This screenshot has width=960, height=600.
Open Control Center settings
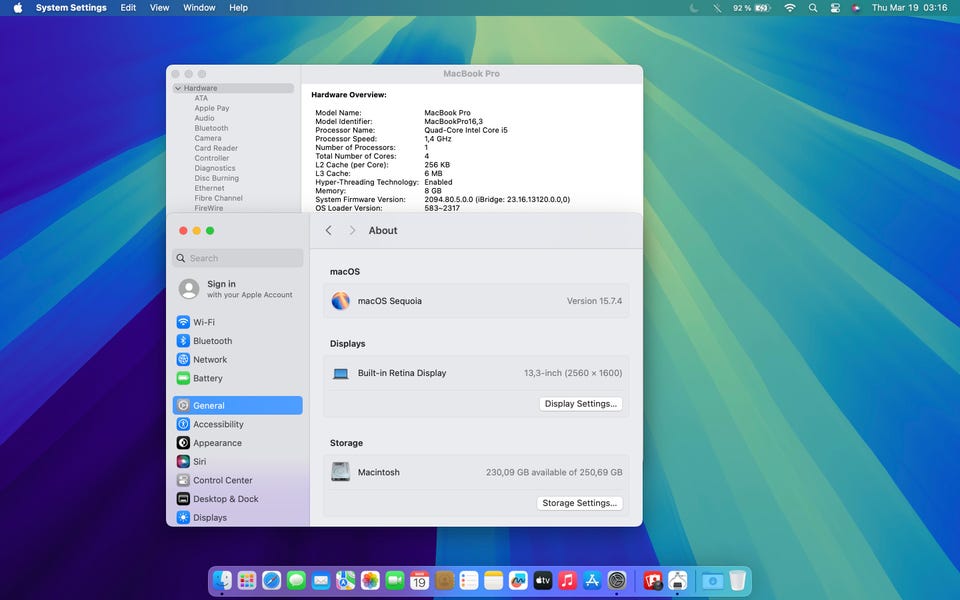click(x=222, y=480)
